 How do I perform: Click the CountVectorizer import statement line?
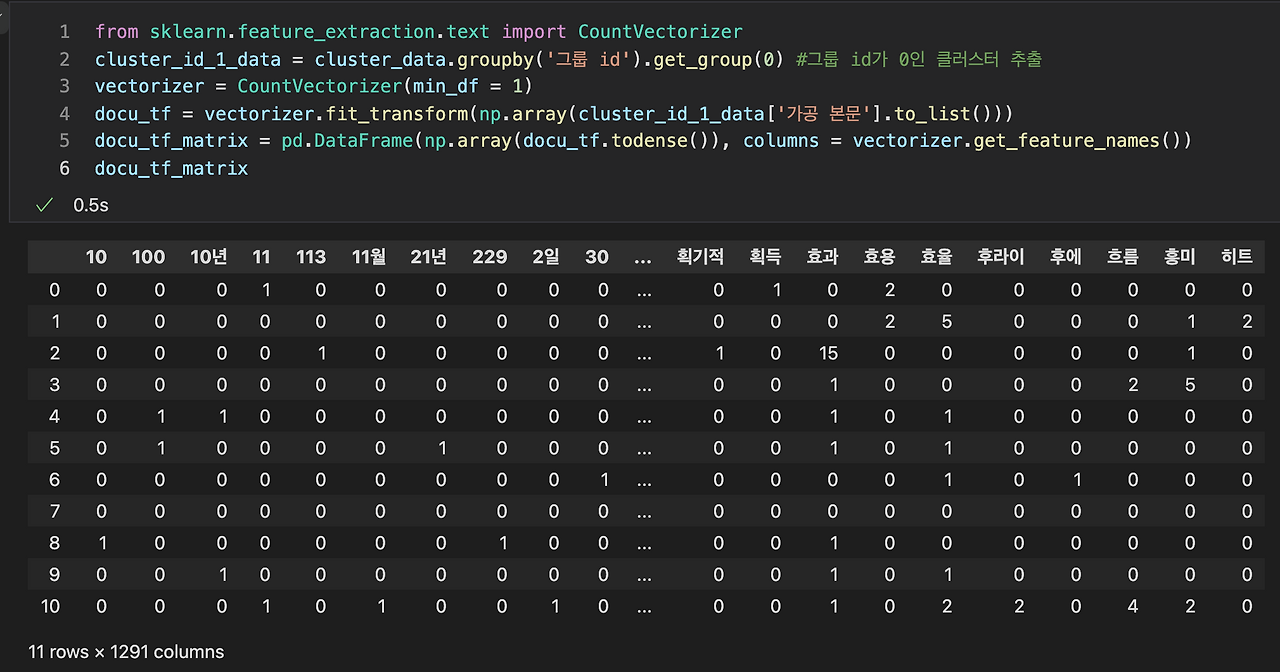coord(419,32)
